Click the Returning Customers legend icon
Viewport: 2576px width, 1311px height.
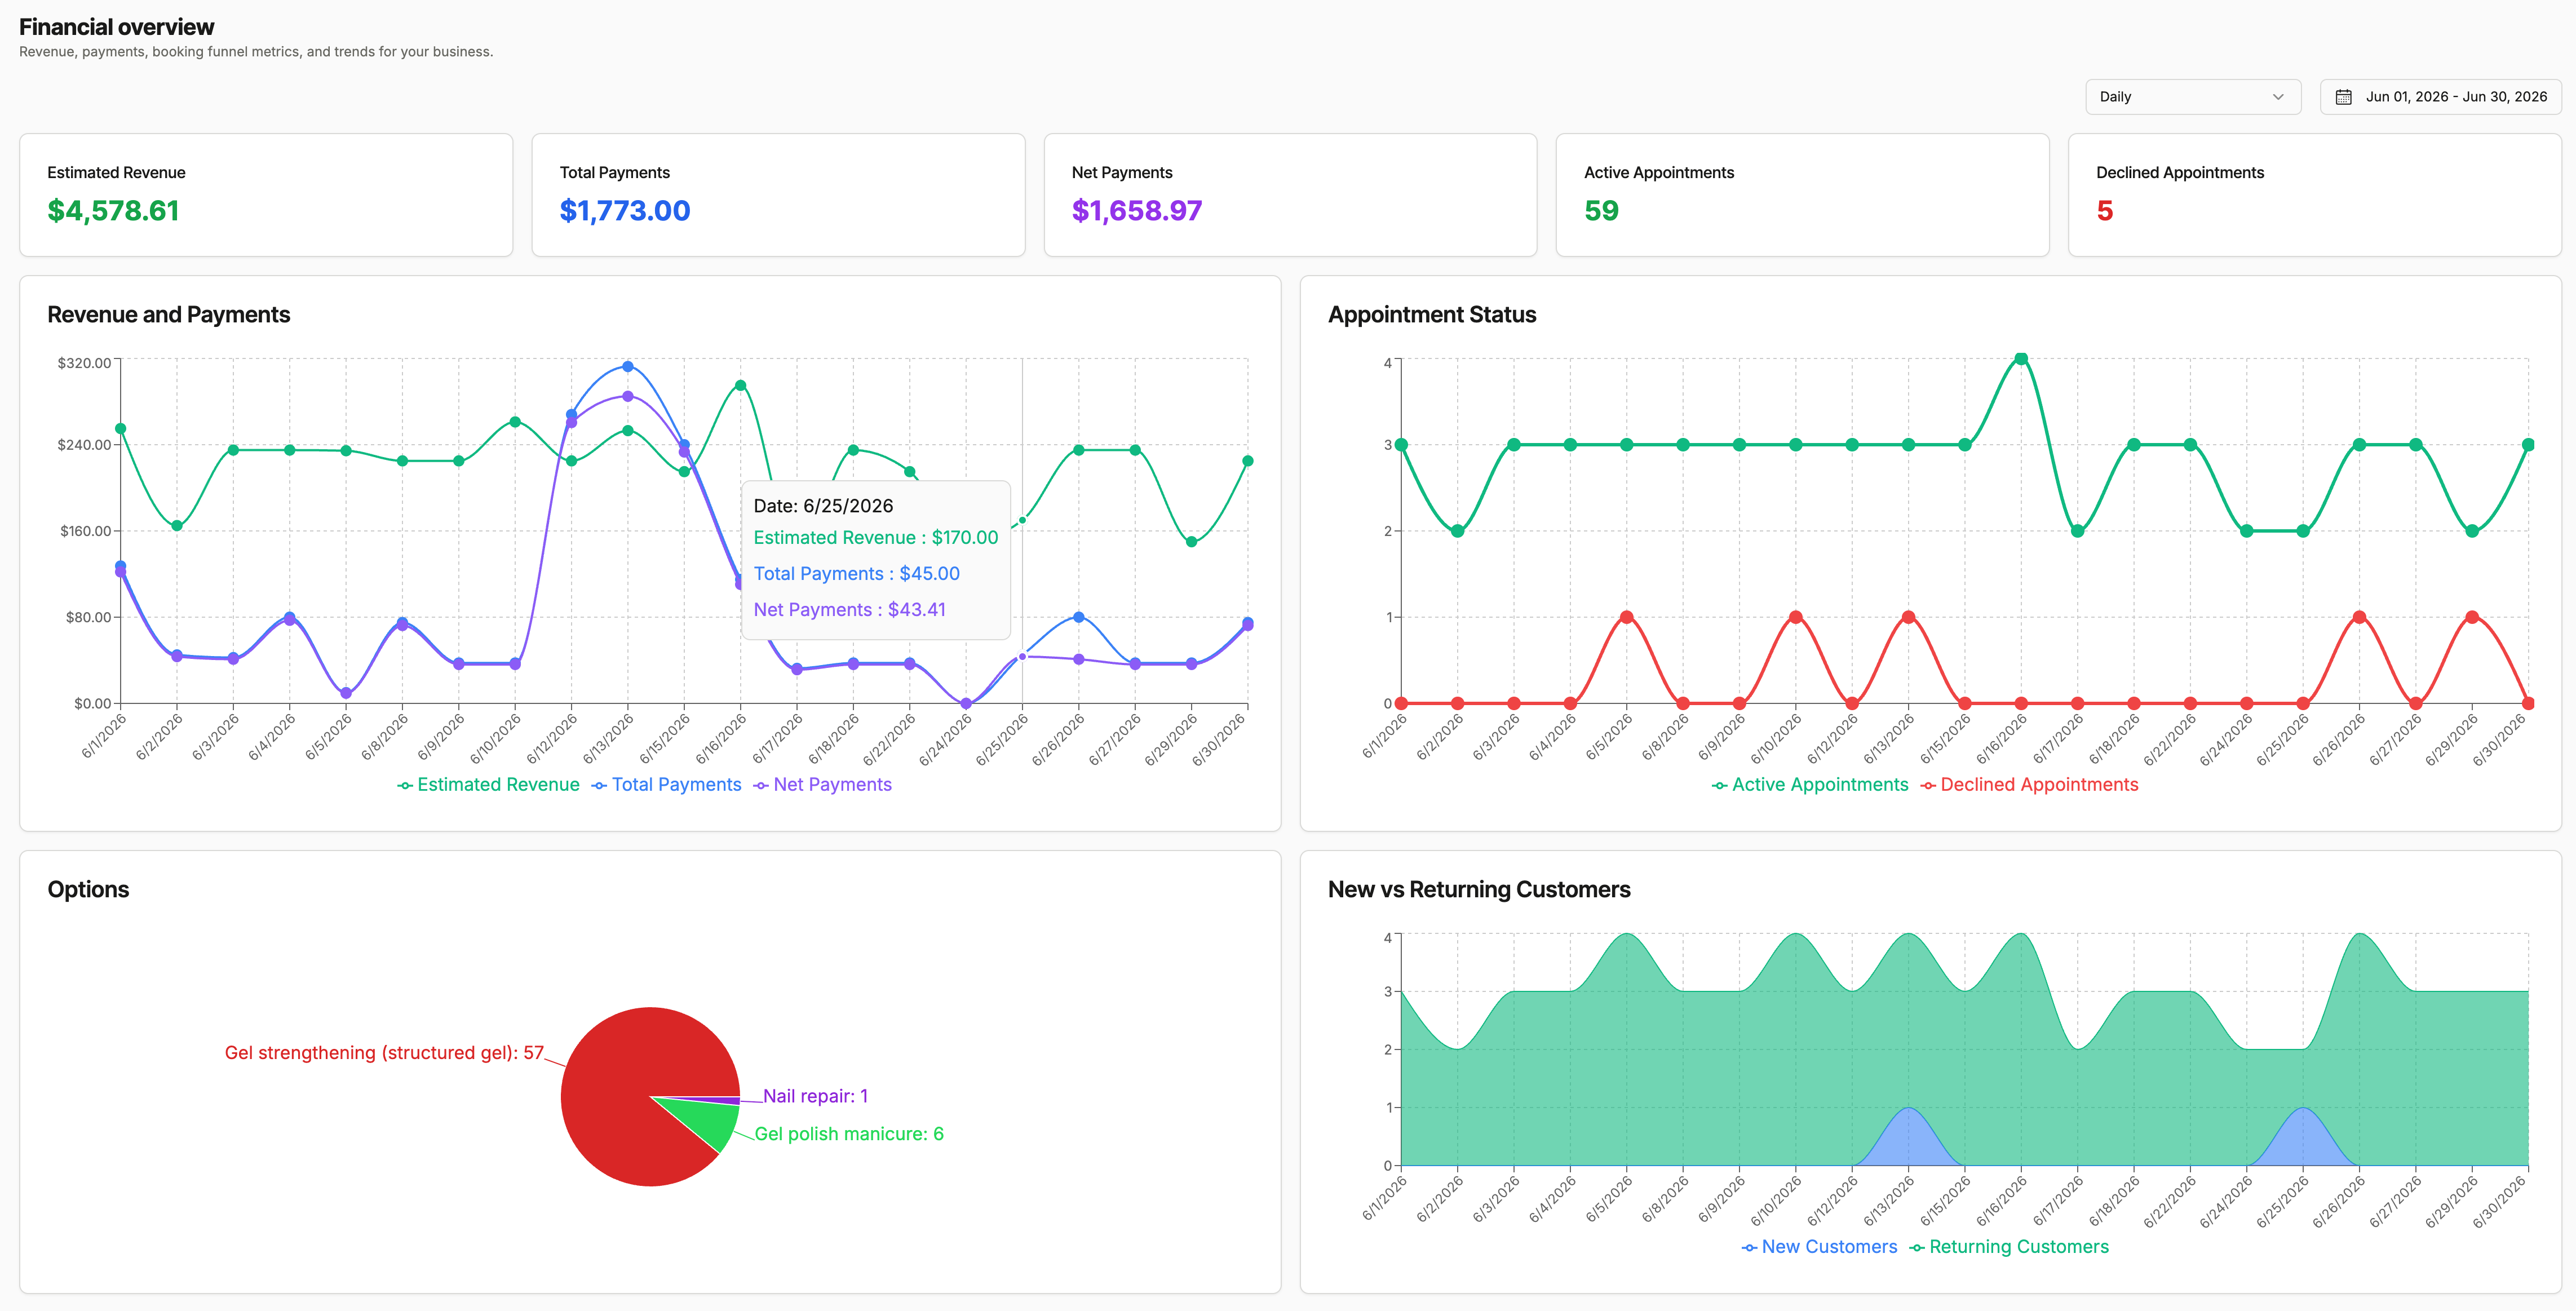[1917, 1248]
